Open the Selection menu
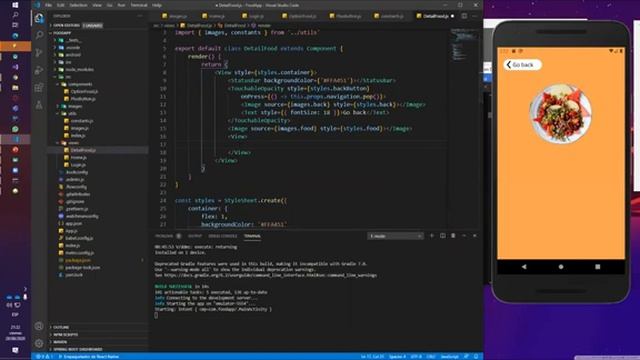Screen dimensions: 640x360 (x=78, y=5)
